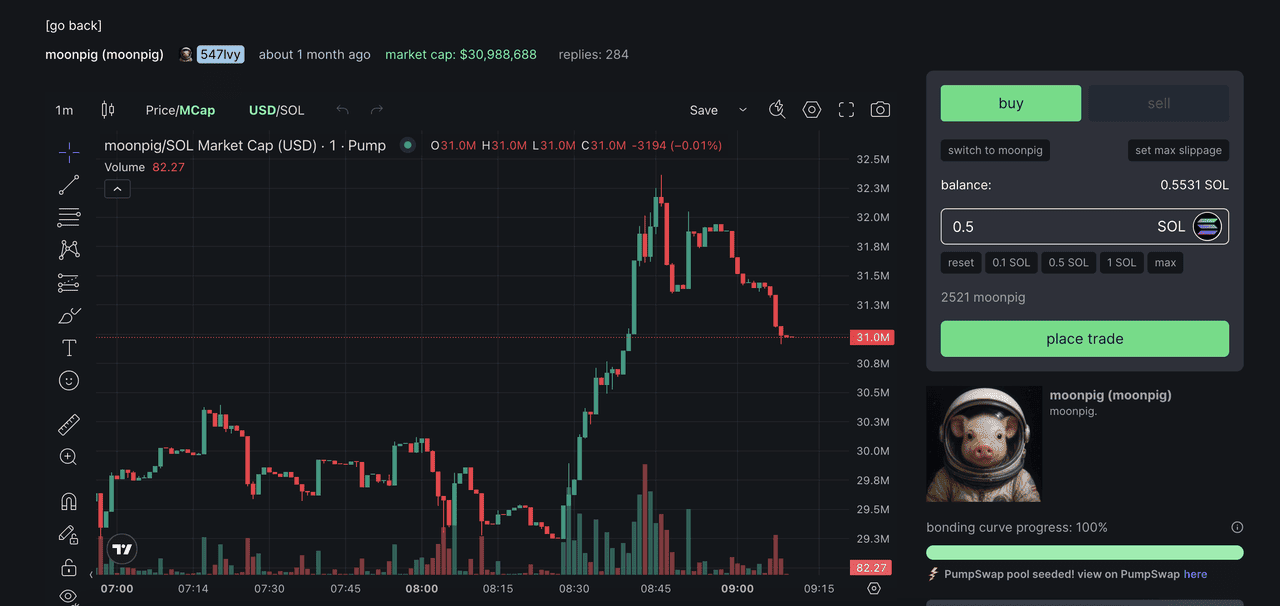
Task: Open PumpSwap via the 'here' link
Action: [1195, 574]
